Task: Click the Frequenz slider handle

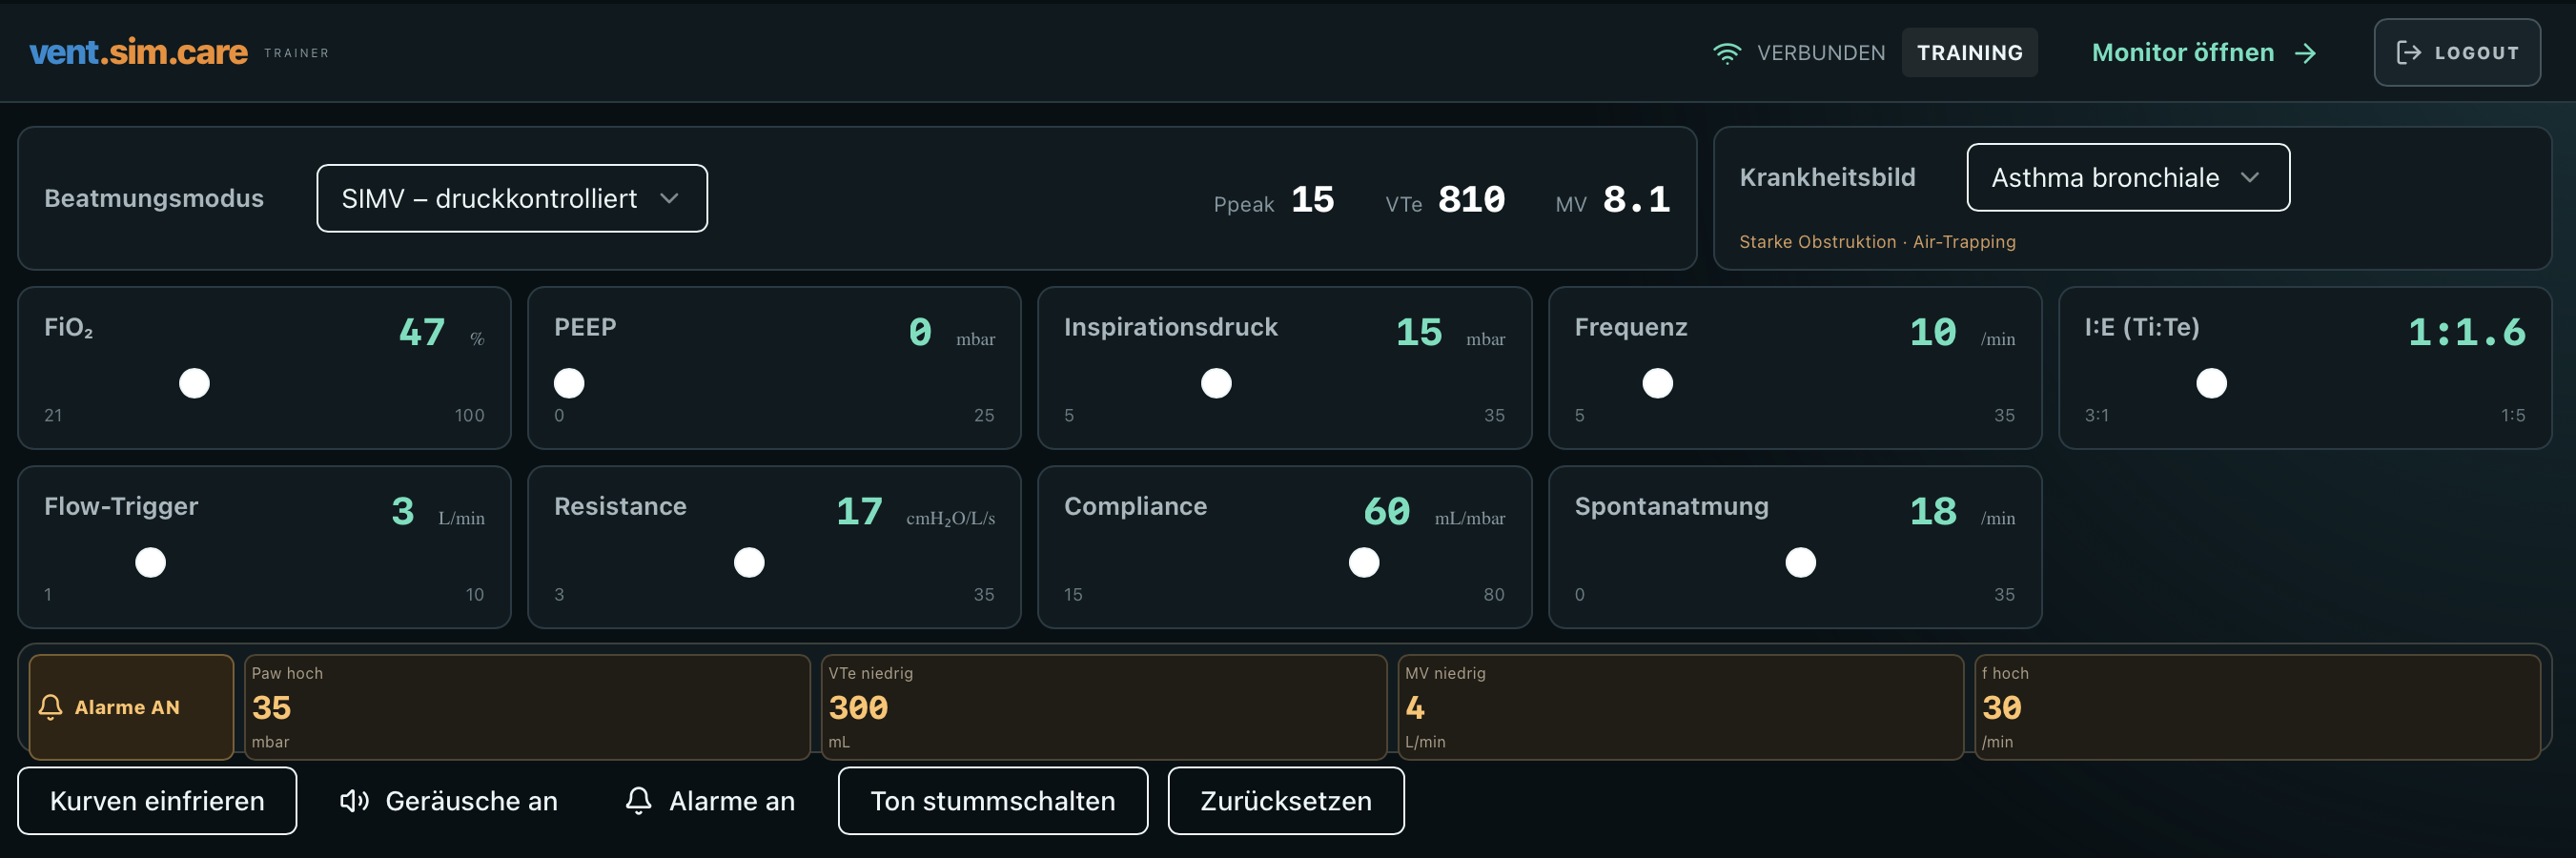Action: [1657, 383]
